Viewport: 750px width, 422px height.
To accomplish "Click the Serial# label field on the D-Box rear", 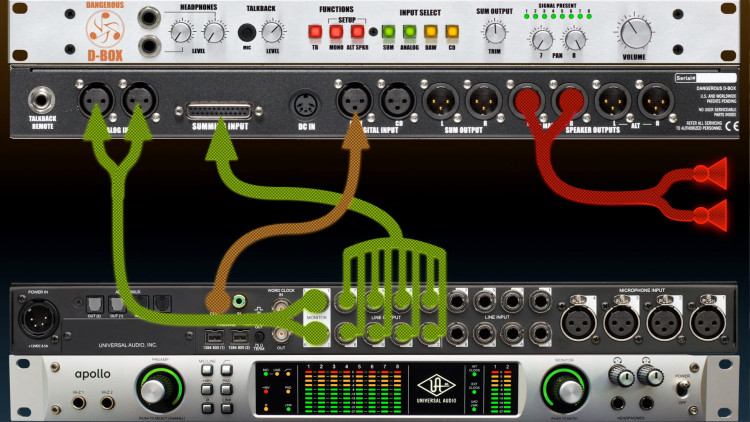I will [706, 78].
